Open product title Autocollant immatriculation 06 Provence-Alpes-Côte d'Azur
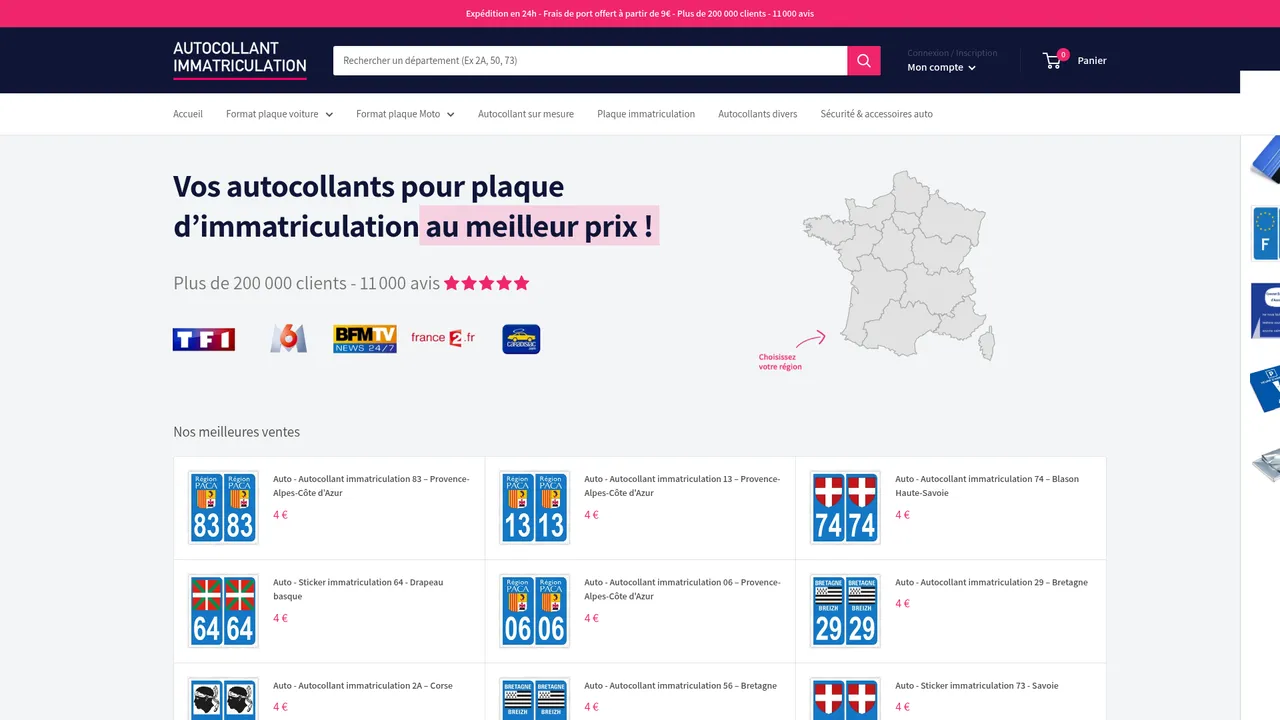 [x=682, y=589]
